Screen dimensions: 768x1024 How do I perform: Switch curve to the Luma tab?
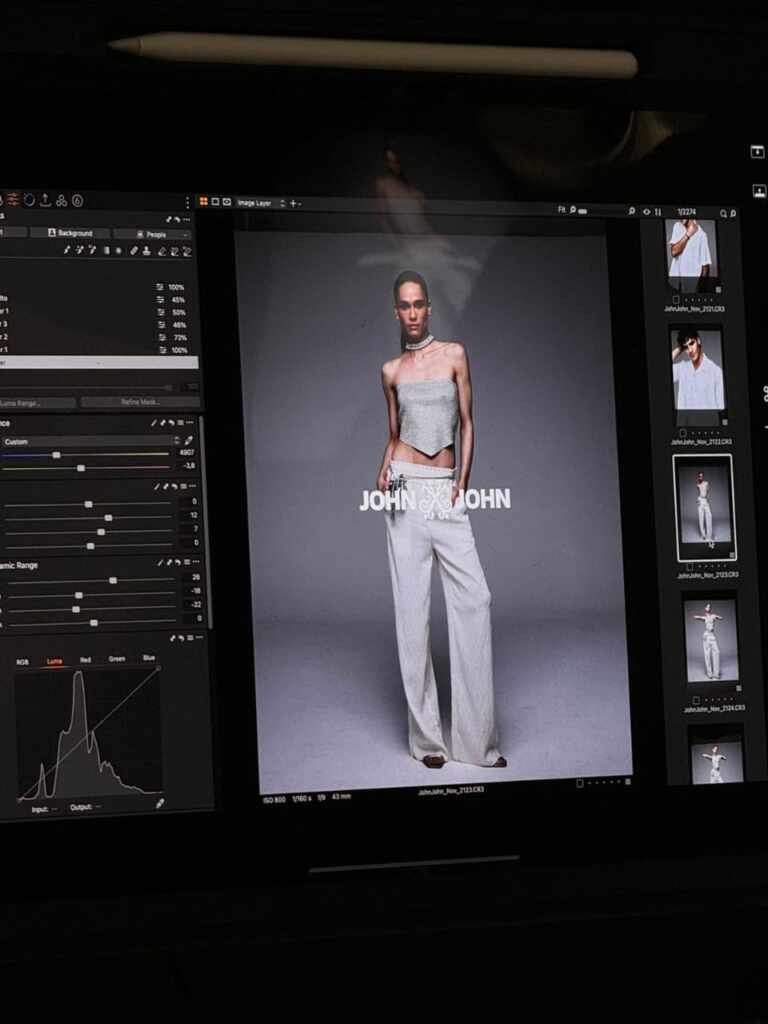click(x=54, y=662)
